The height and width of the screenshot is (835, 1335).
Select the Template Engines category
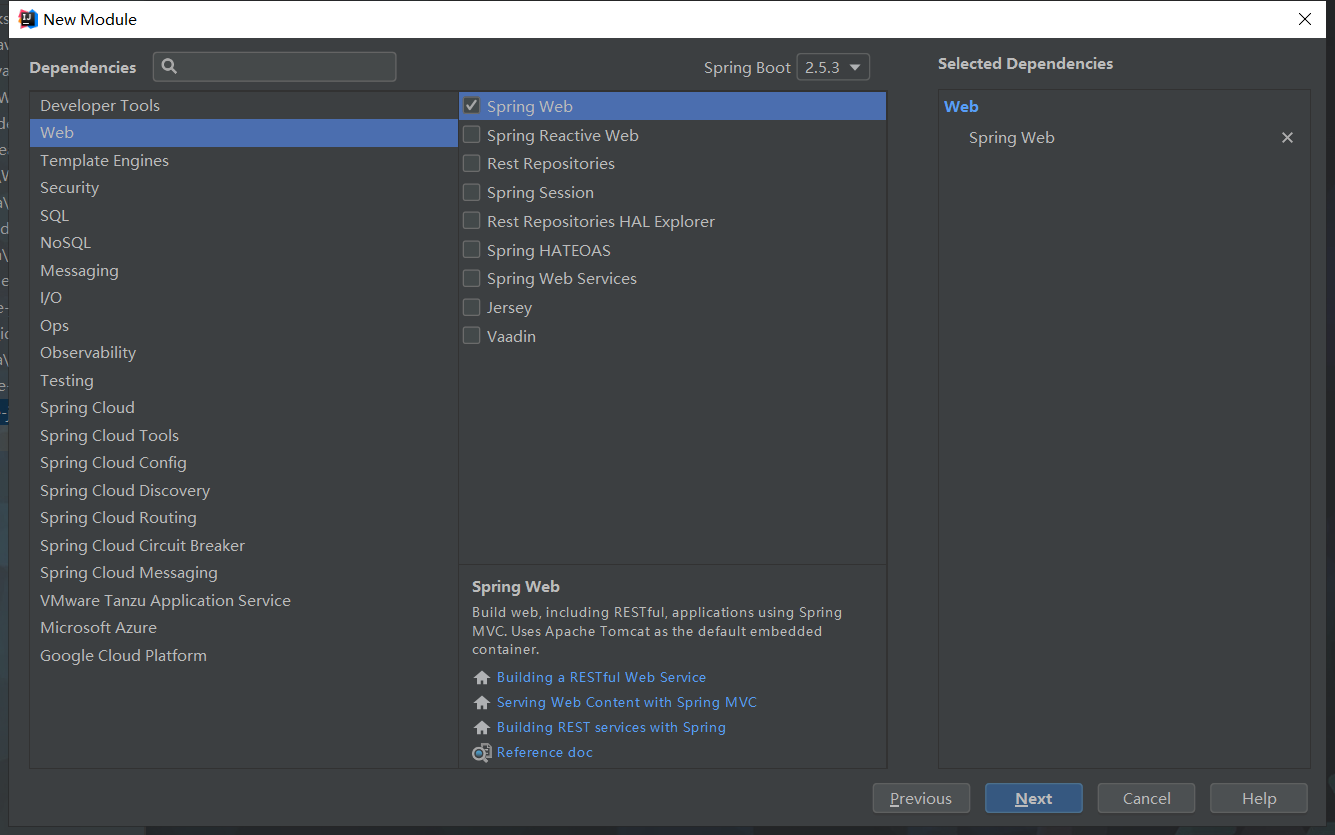coord(104,161)
